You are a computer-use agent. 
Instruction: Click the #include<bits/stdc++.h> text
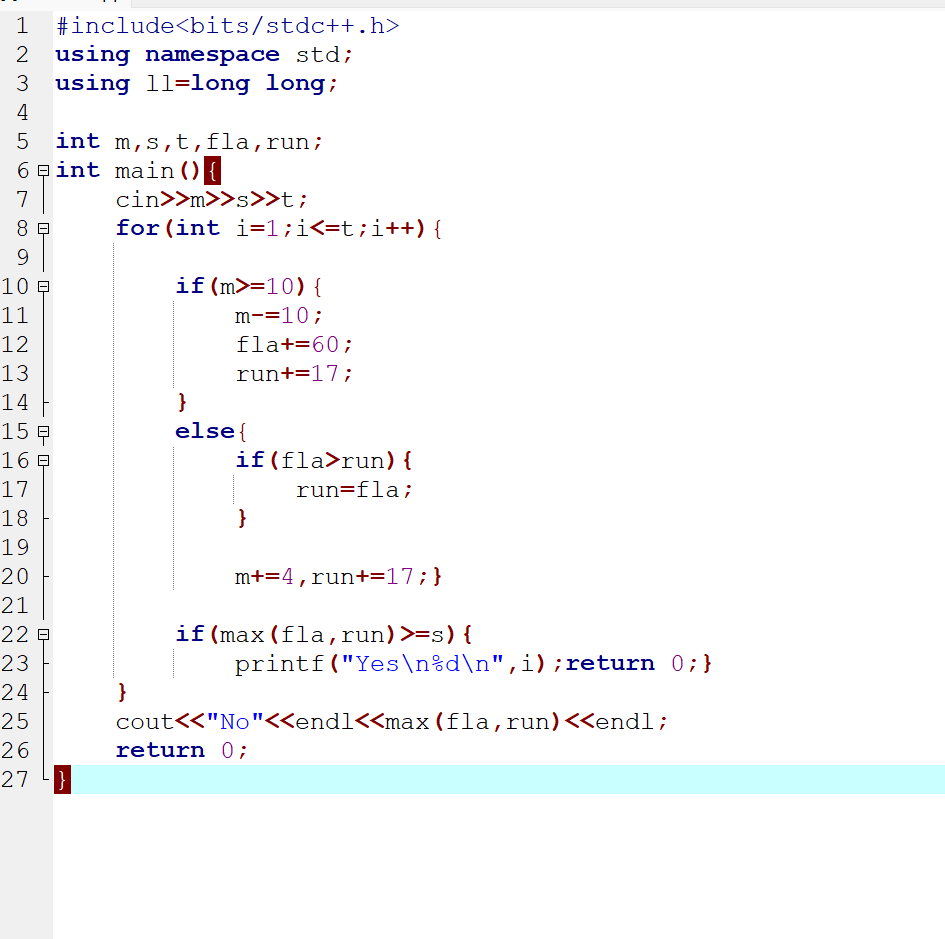[227, 26]
